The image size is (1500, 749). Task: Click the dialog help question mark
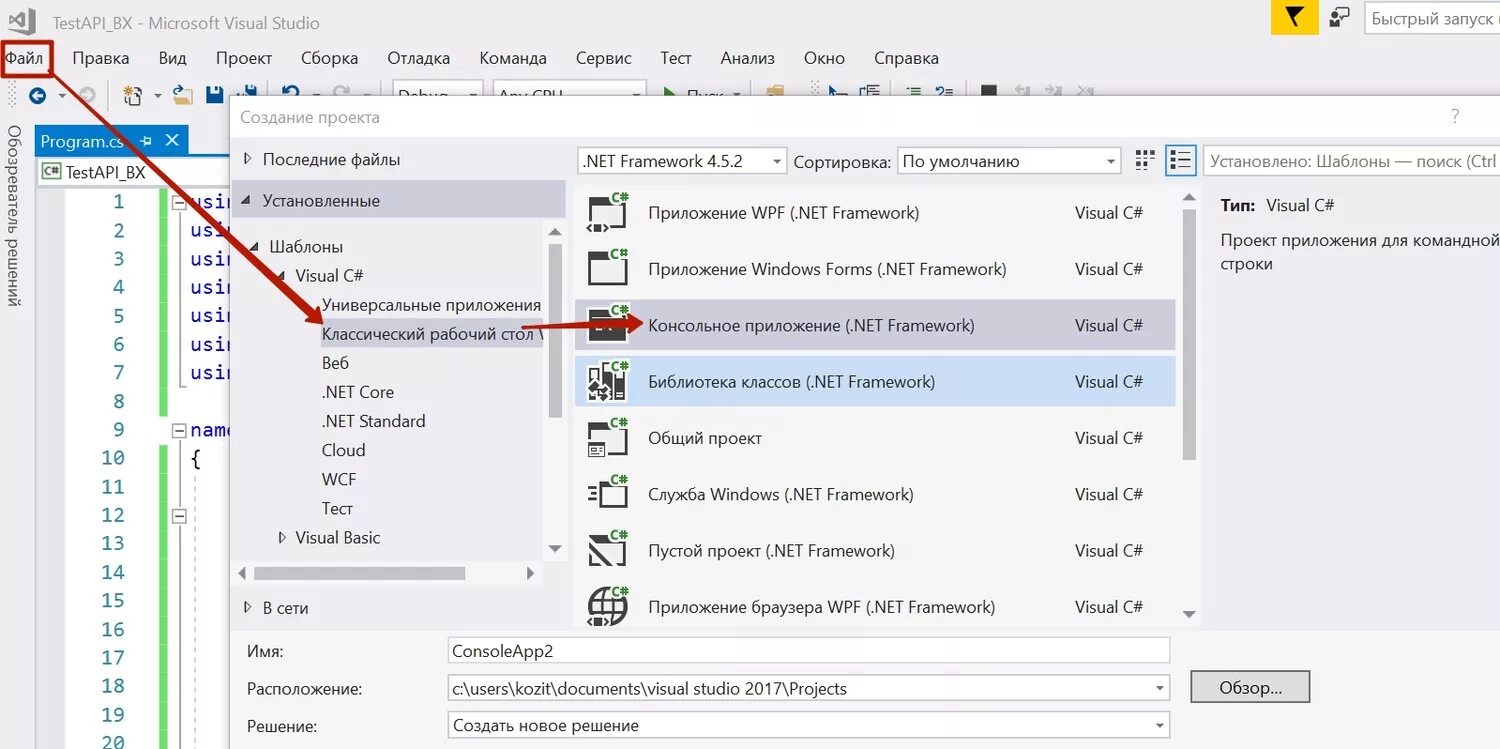click(1455, 117)
